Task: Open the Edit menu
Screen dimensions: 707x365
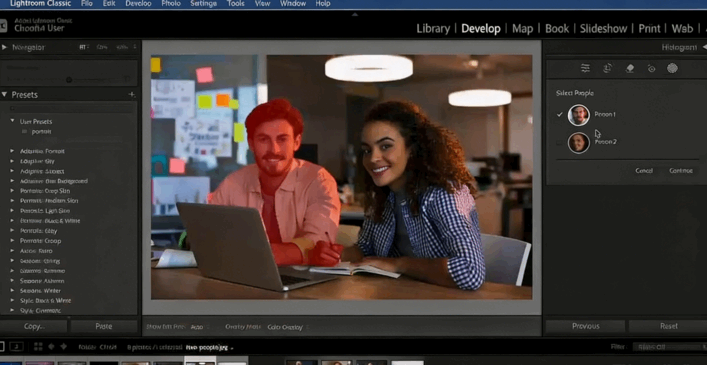Action: tap(109, 4)
